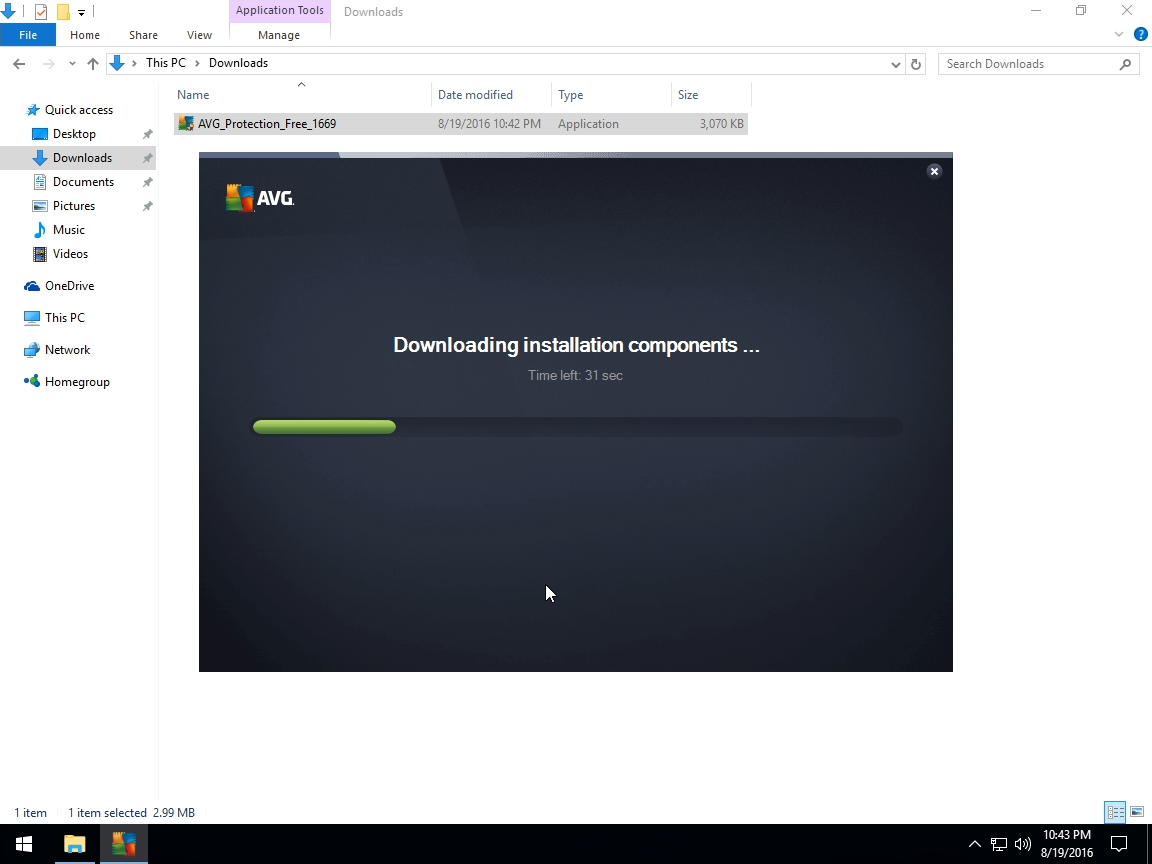The width and height of the screenshot is (1152, 864).
Task: Switch to the Home ribbon tab
Action: [84, 35]
